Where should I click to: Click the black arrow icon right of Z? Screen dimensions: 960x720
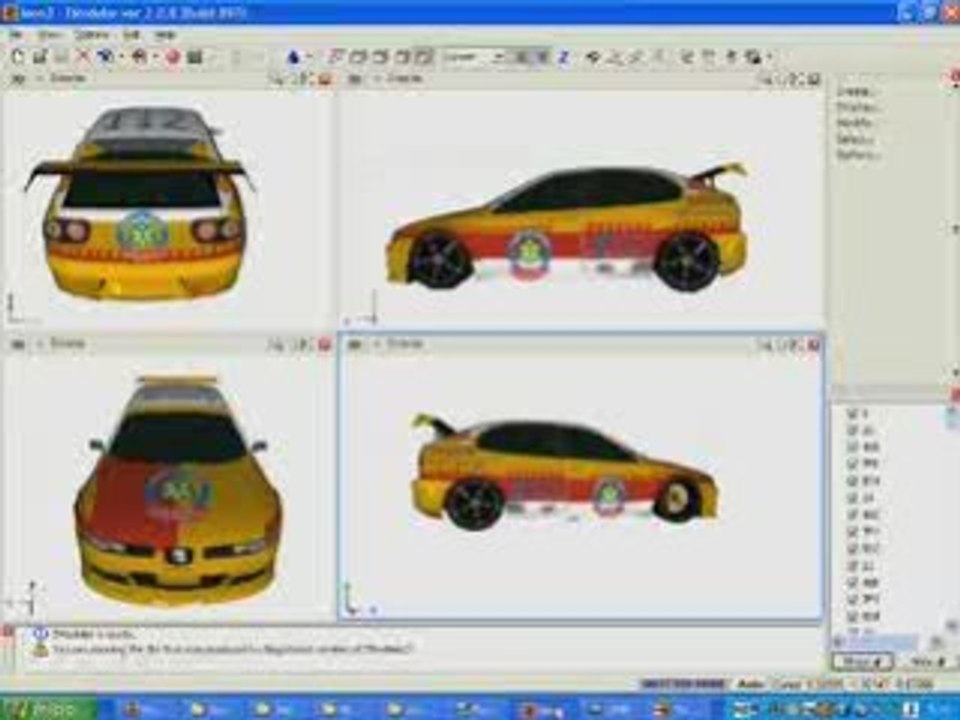tap(593, 57)
